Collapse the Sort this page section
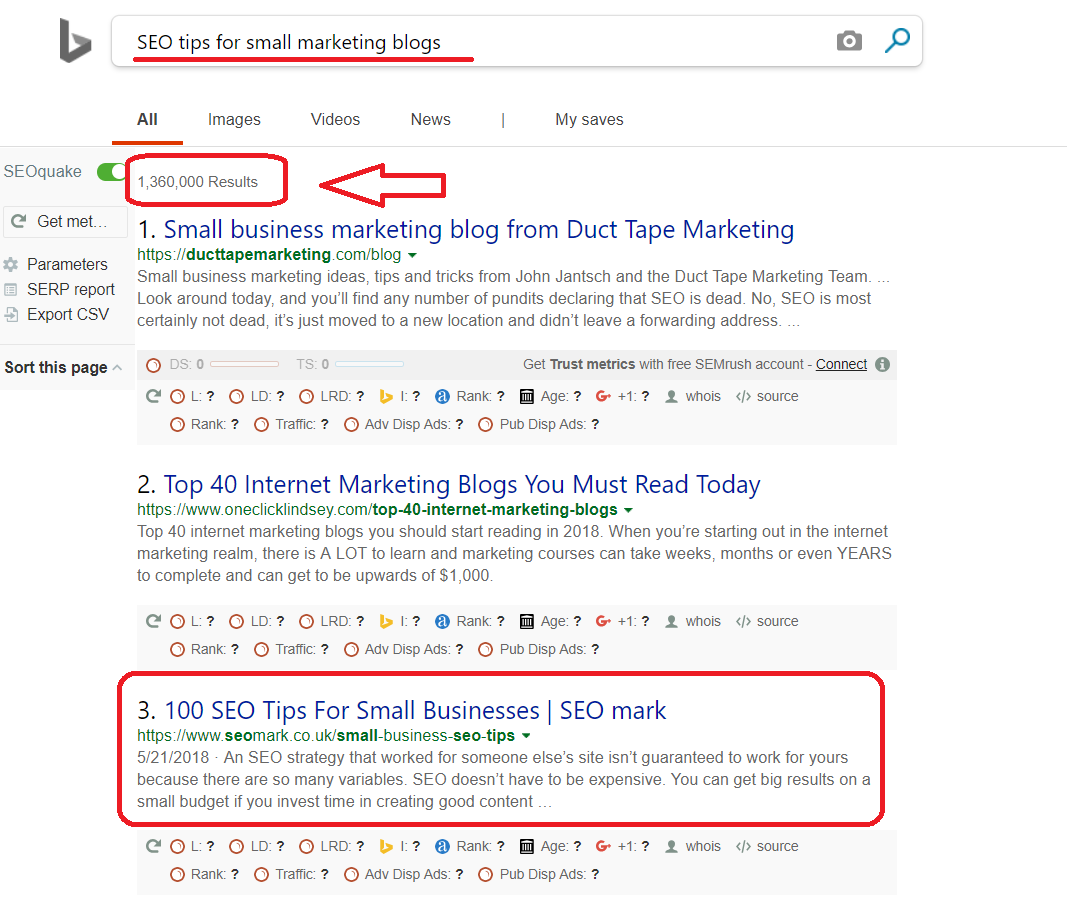The image size is (1067, 905). click(x=63, y=367)
